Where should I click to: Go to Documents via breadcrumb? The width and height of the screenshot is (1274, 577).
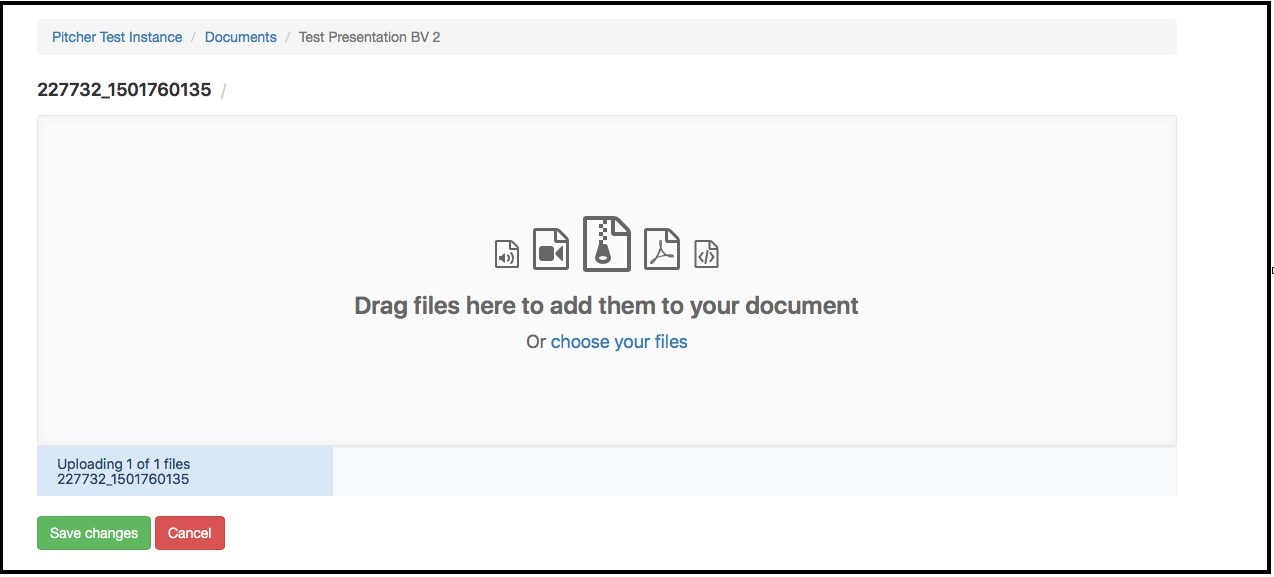coord(240,37)
